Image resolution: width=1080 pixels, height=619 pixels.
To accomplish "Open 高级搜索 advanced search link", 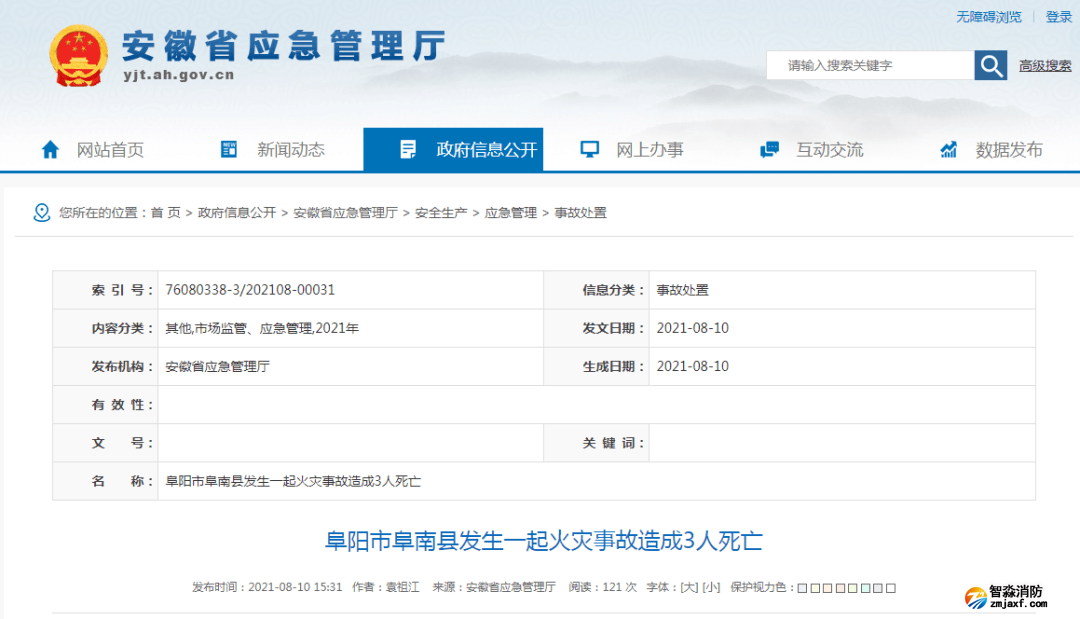I will [x=1045, y=66].
